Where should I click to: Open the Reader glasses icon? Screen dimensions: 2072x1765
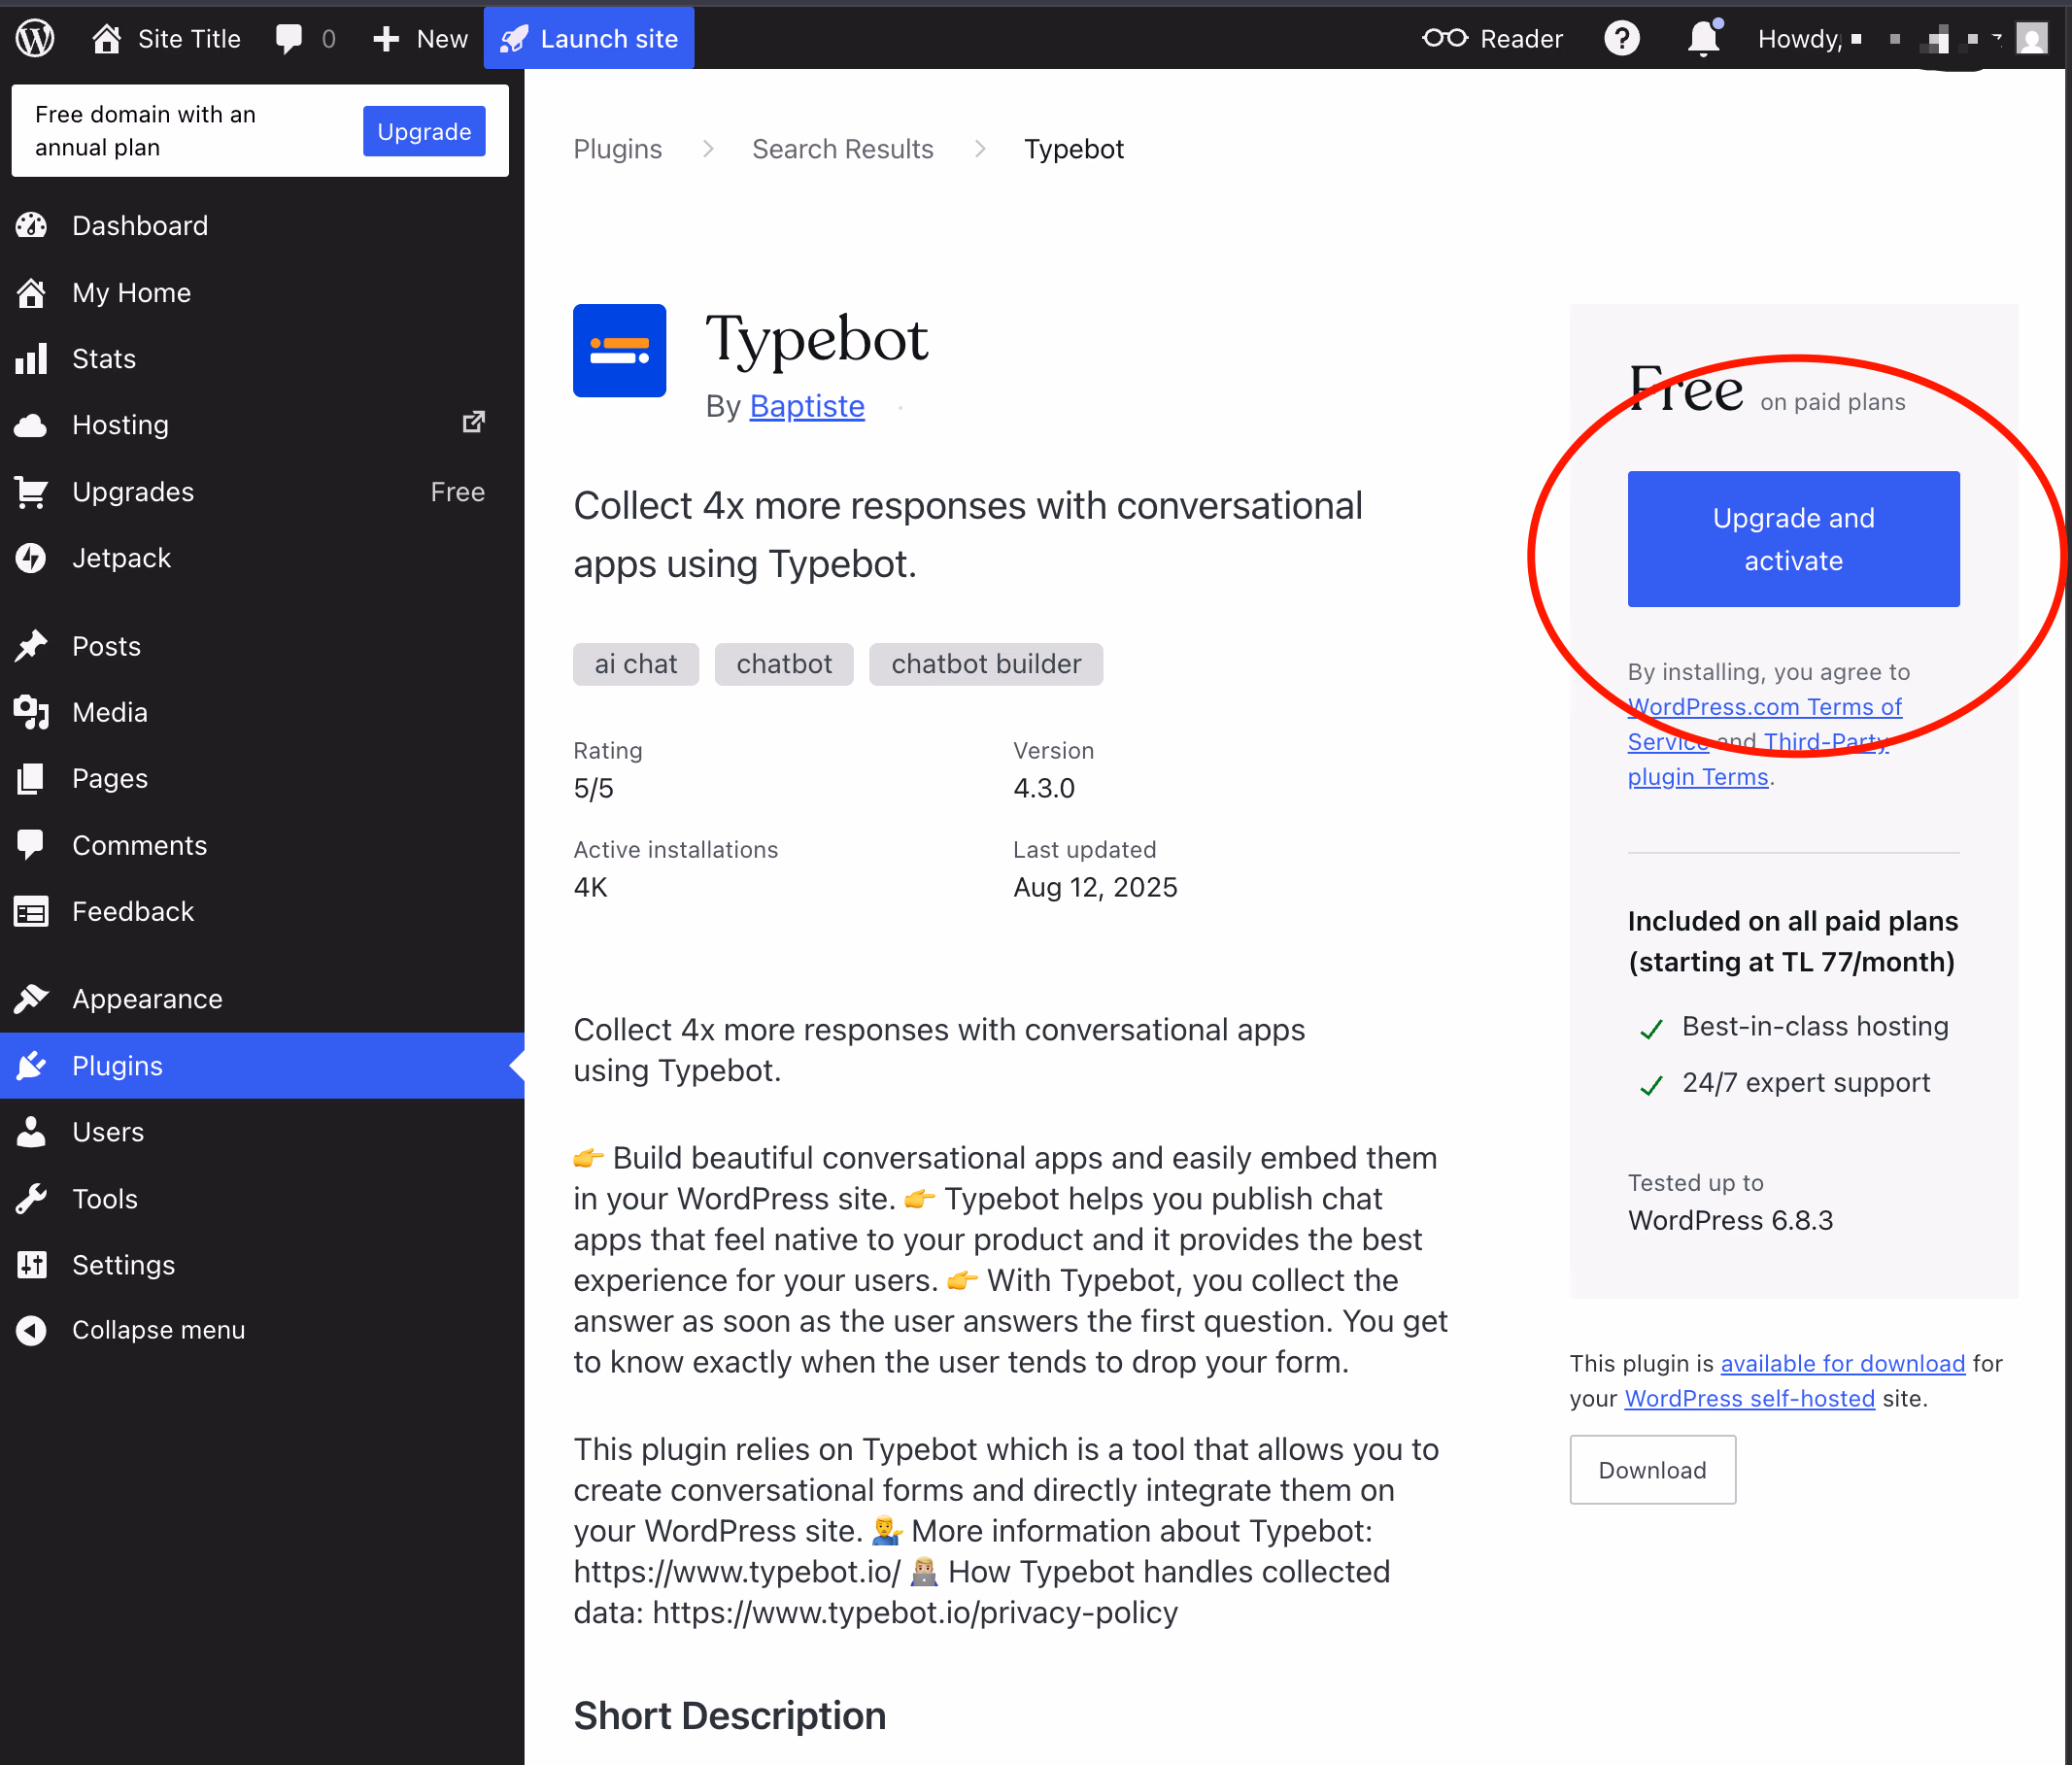click(1444, 39)
